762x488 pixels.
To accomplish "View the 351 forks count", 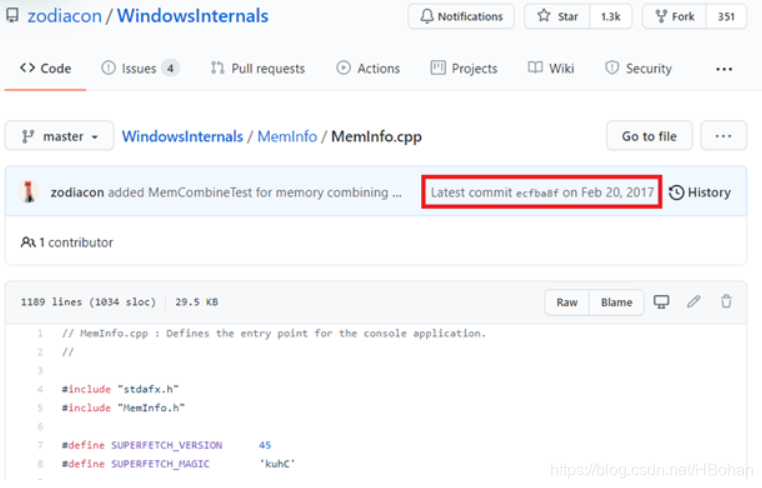I will point(726,17).
